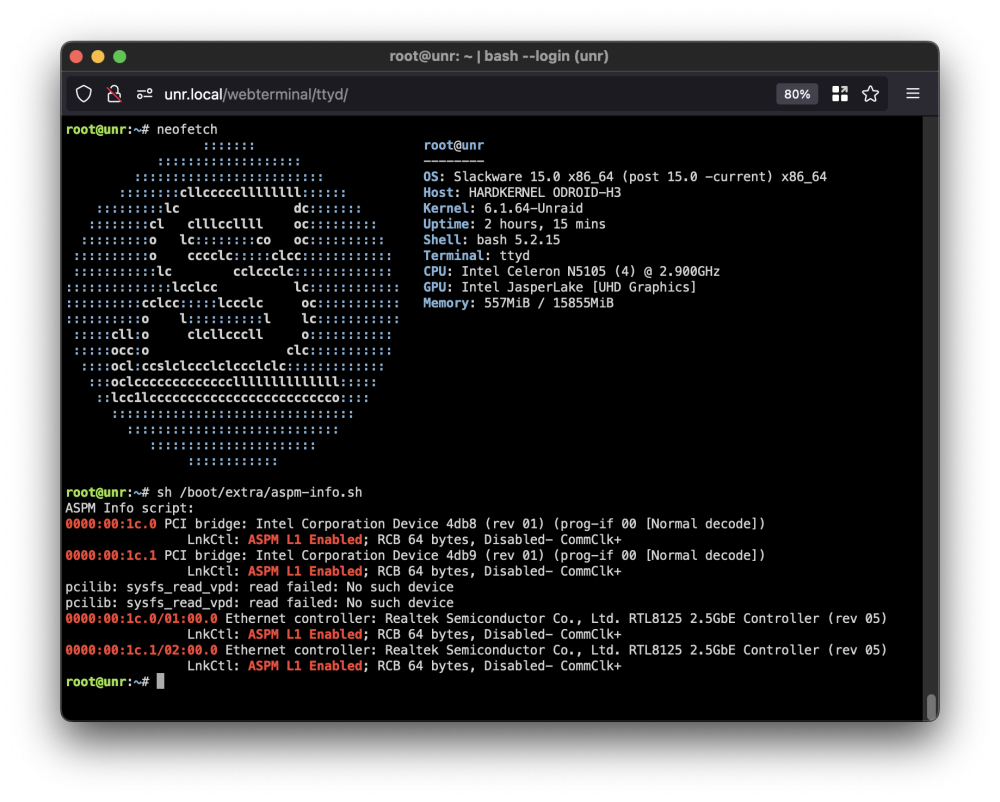Click the 'OS: Slackware 15.0 x86_64' line
Screen dimensions: 1000x802
click(625, 177)
